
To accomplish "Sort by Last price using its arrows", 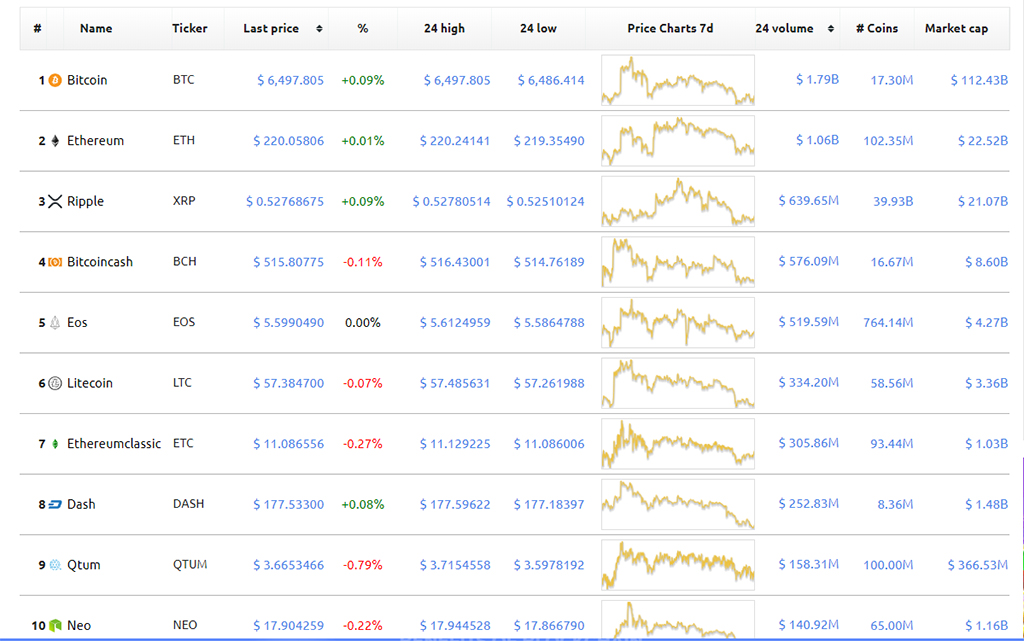I will [x=319, y=29].
